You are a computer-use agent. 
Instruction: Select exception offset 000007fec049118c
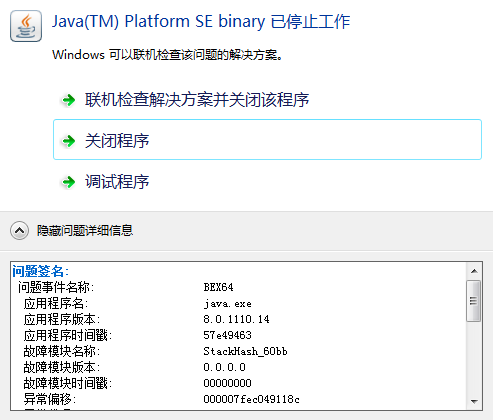point(251,399)
